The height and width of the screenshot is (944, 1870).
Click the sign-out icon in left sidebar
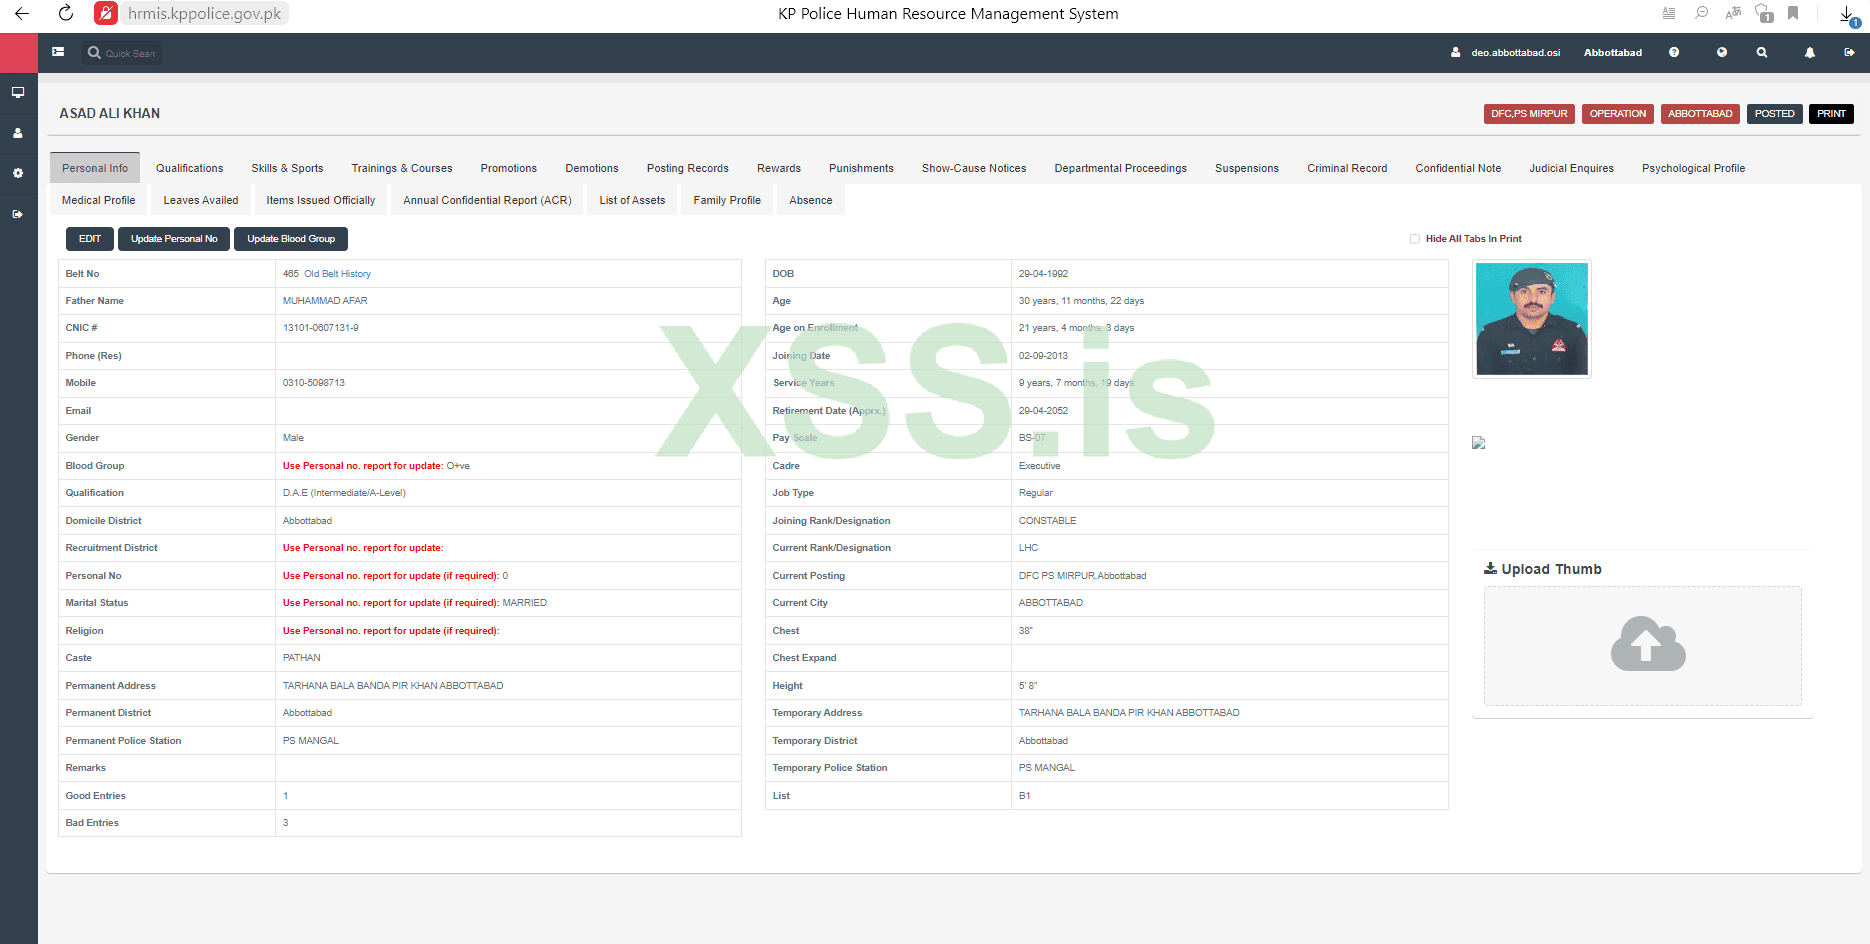(18, 214)
